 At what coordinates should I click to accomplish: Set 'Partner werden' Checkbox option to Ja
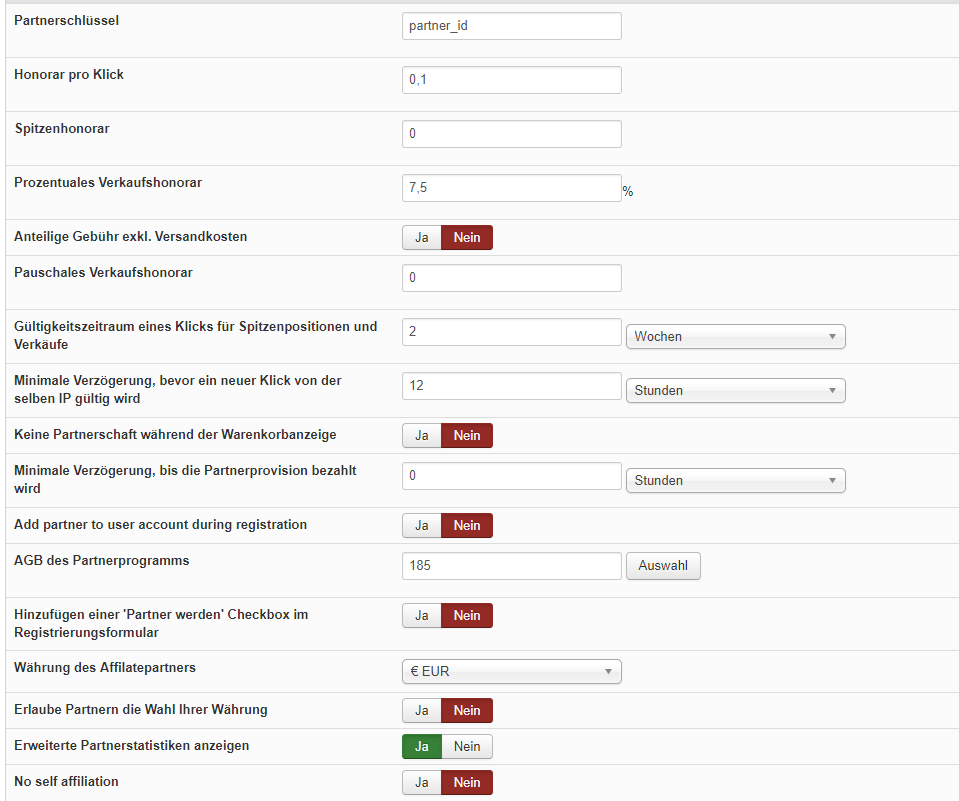pos(422,615)
